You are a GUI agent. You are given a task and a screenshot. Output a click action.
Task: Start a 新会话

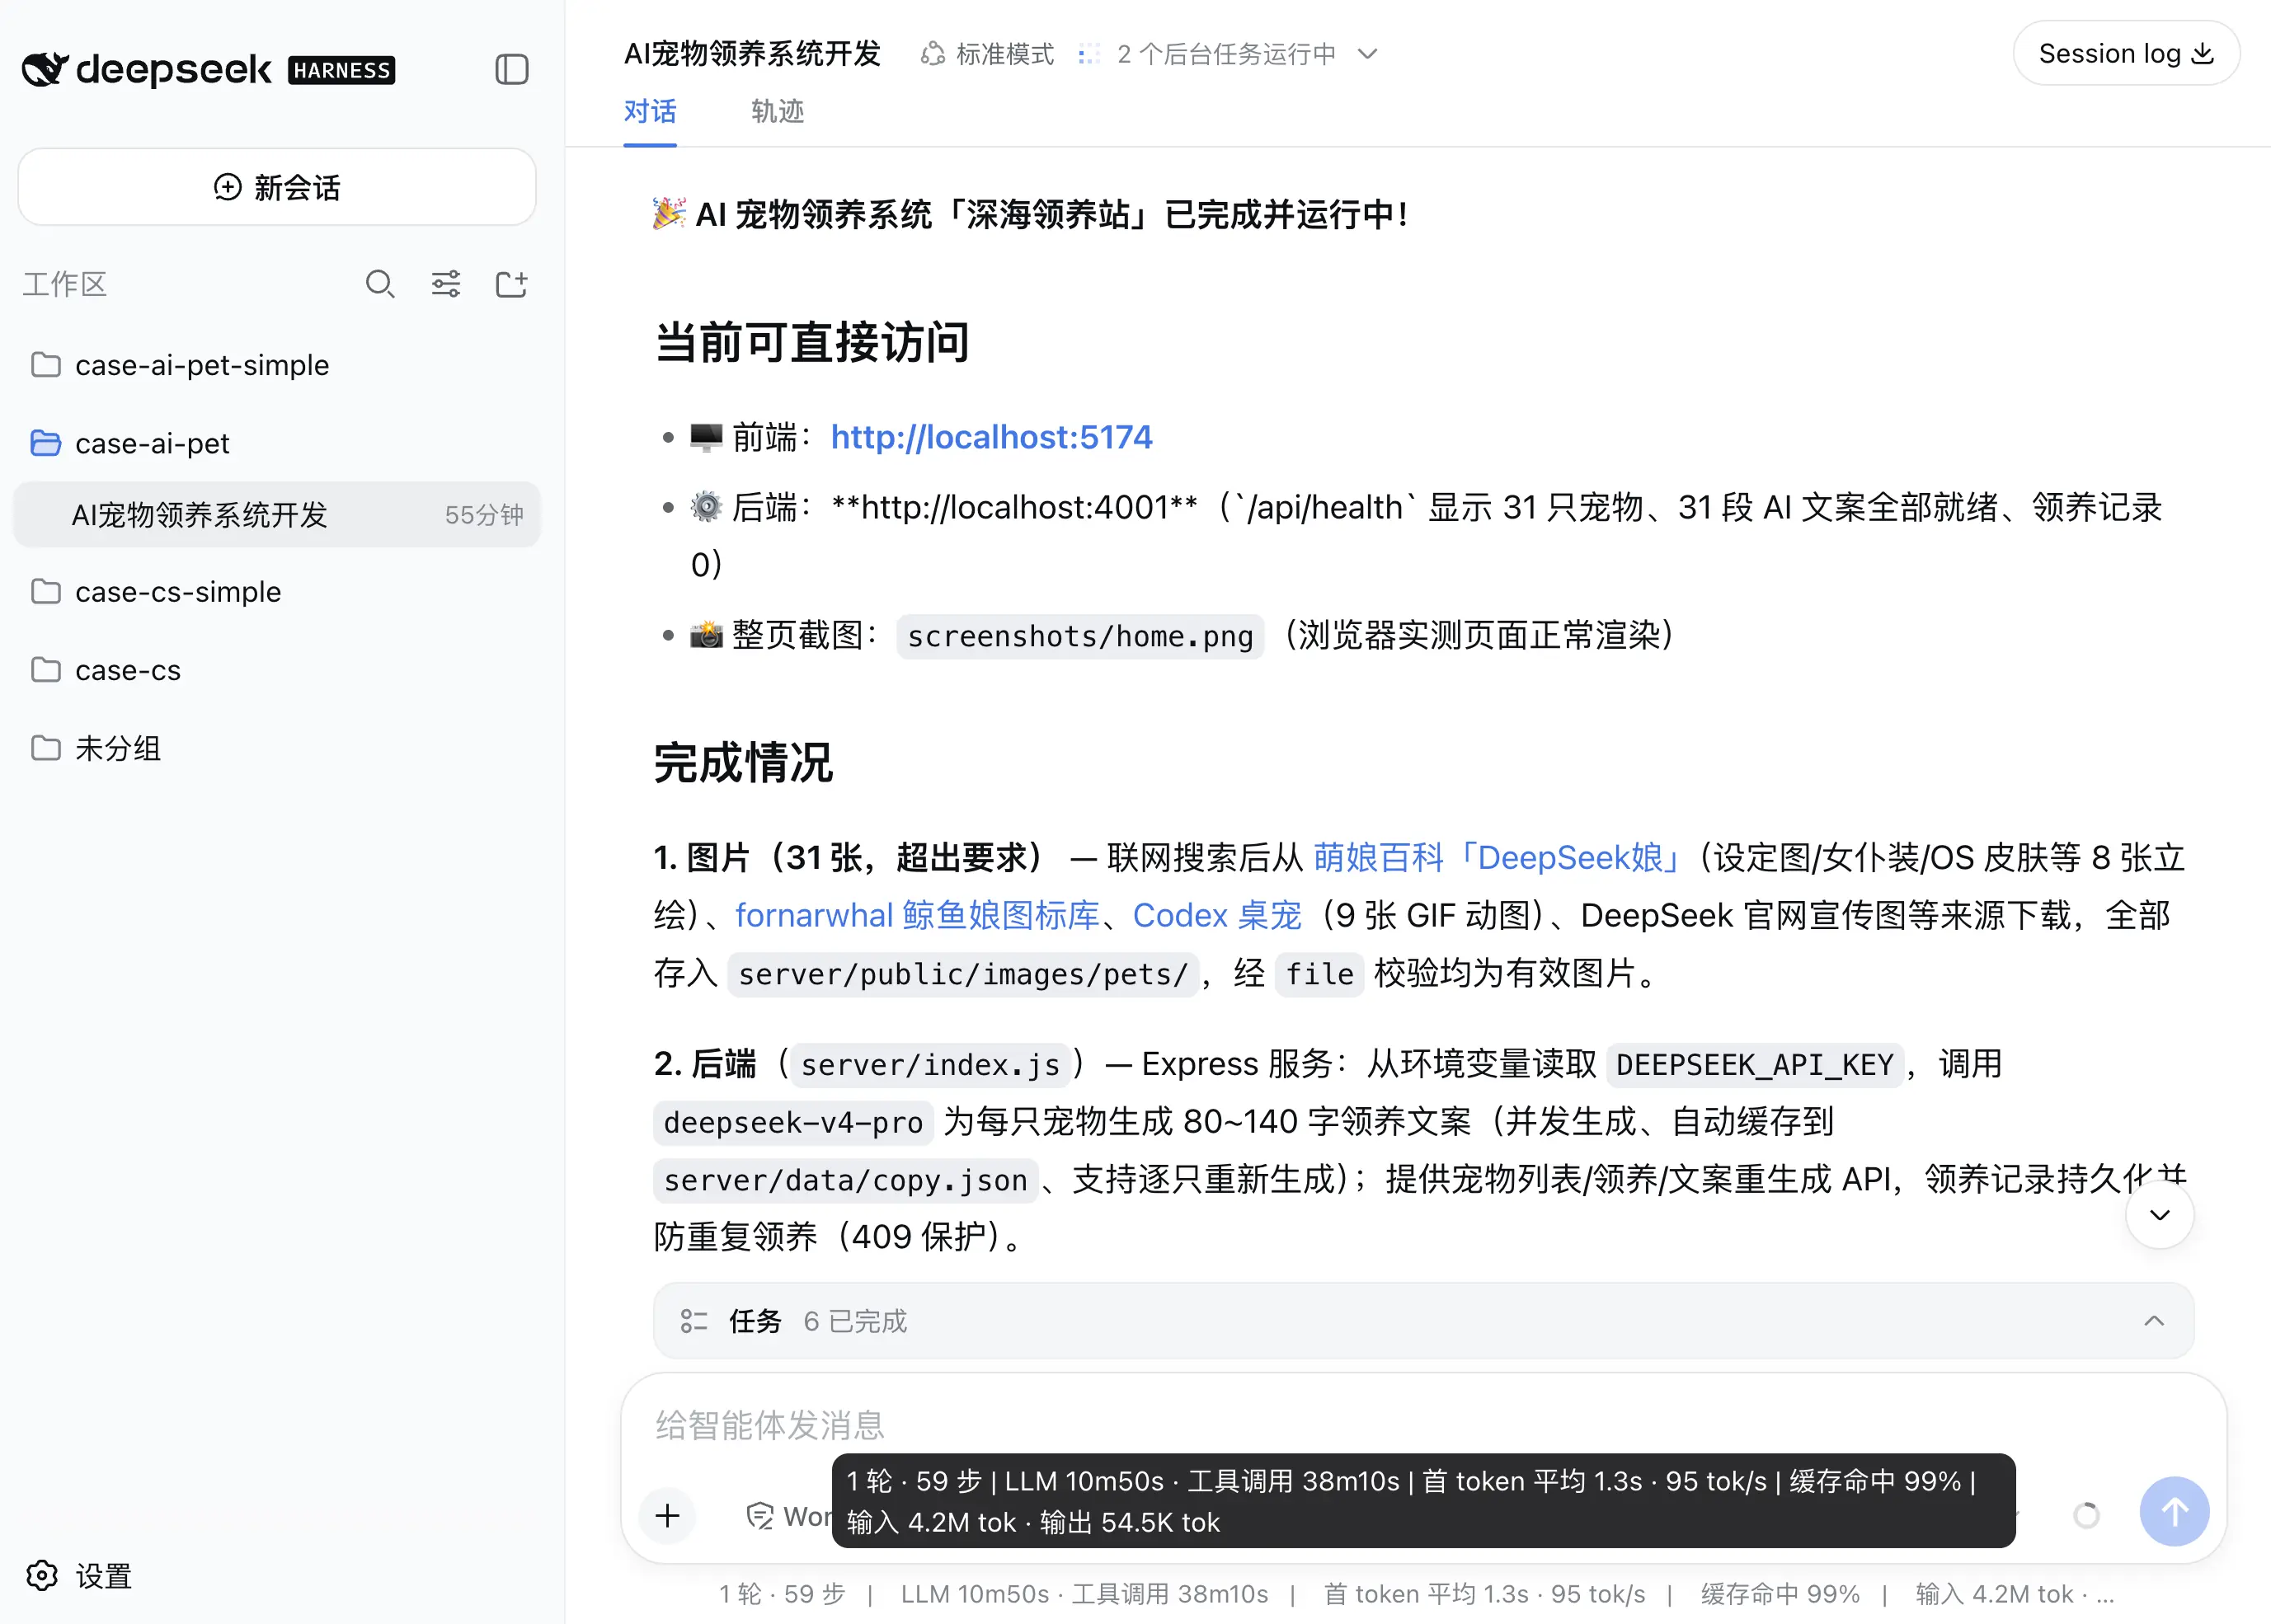(277, 187)
